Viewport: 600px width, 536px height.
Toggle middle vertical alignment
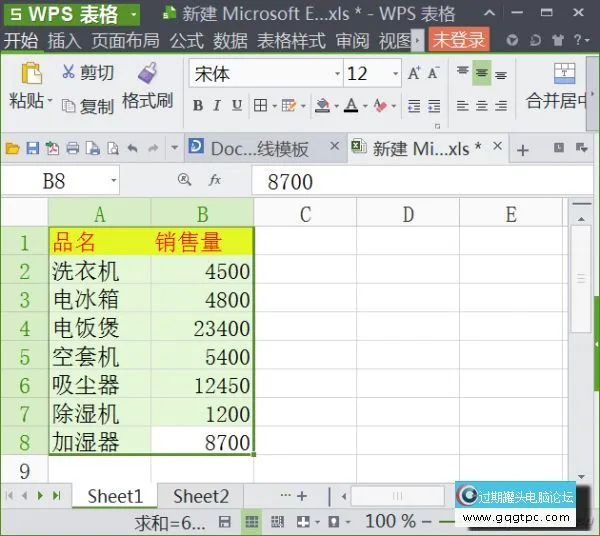click(482, 72)
